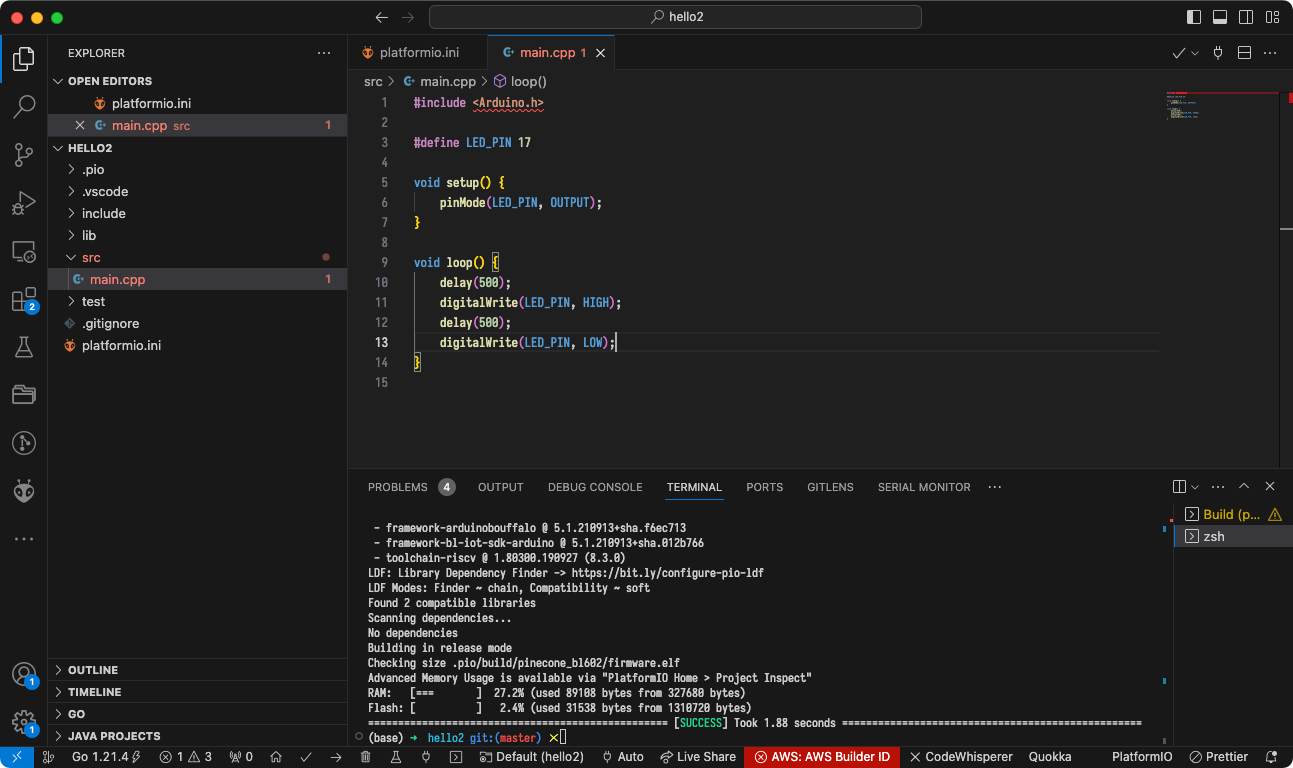The width and height of the screenshot is (1293, 768).
Task: Click PlatformIO Clean trash icon in status bar
Action: tap(366, 757)
